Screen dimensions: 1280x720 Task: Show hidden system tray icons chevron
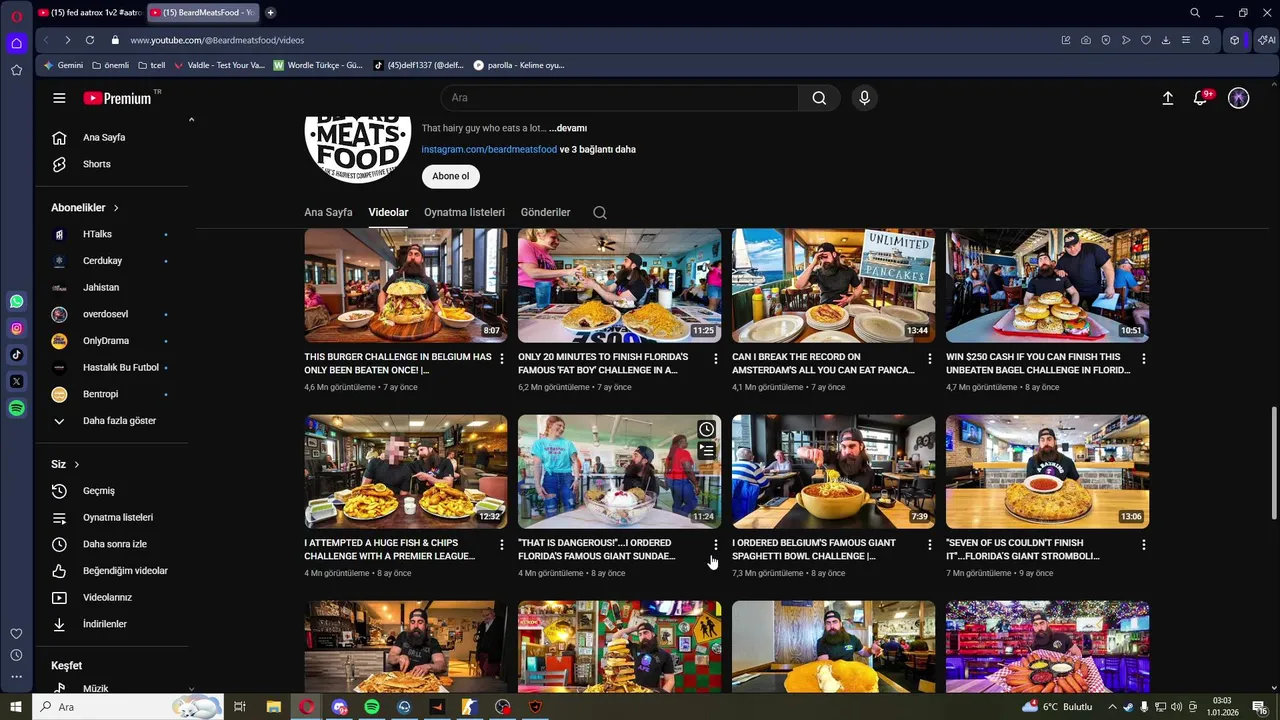click(x=1112, y=707)
